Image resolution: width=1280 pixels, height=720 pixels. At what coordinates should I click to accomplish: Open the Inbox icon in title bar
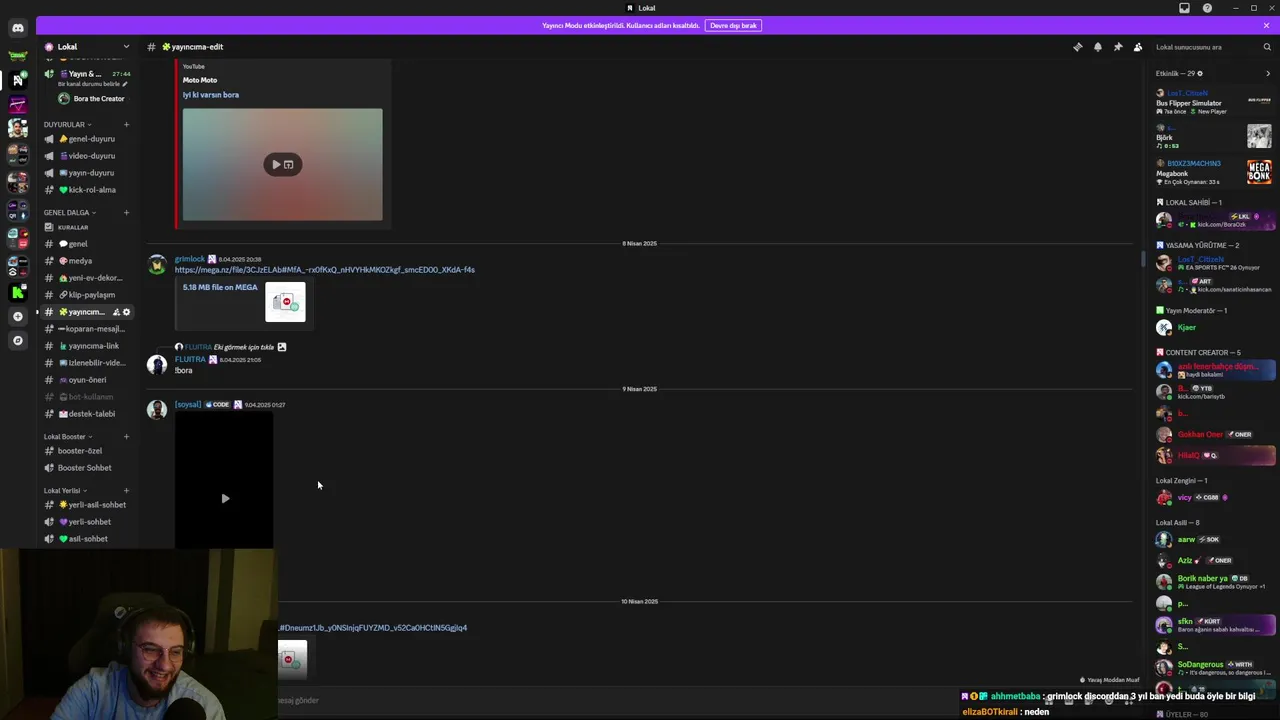point(1184,8)
